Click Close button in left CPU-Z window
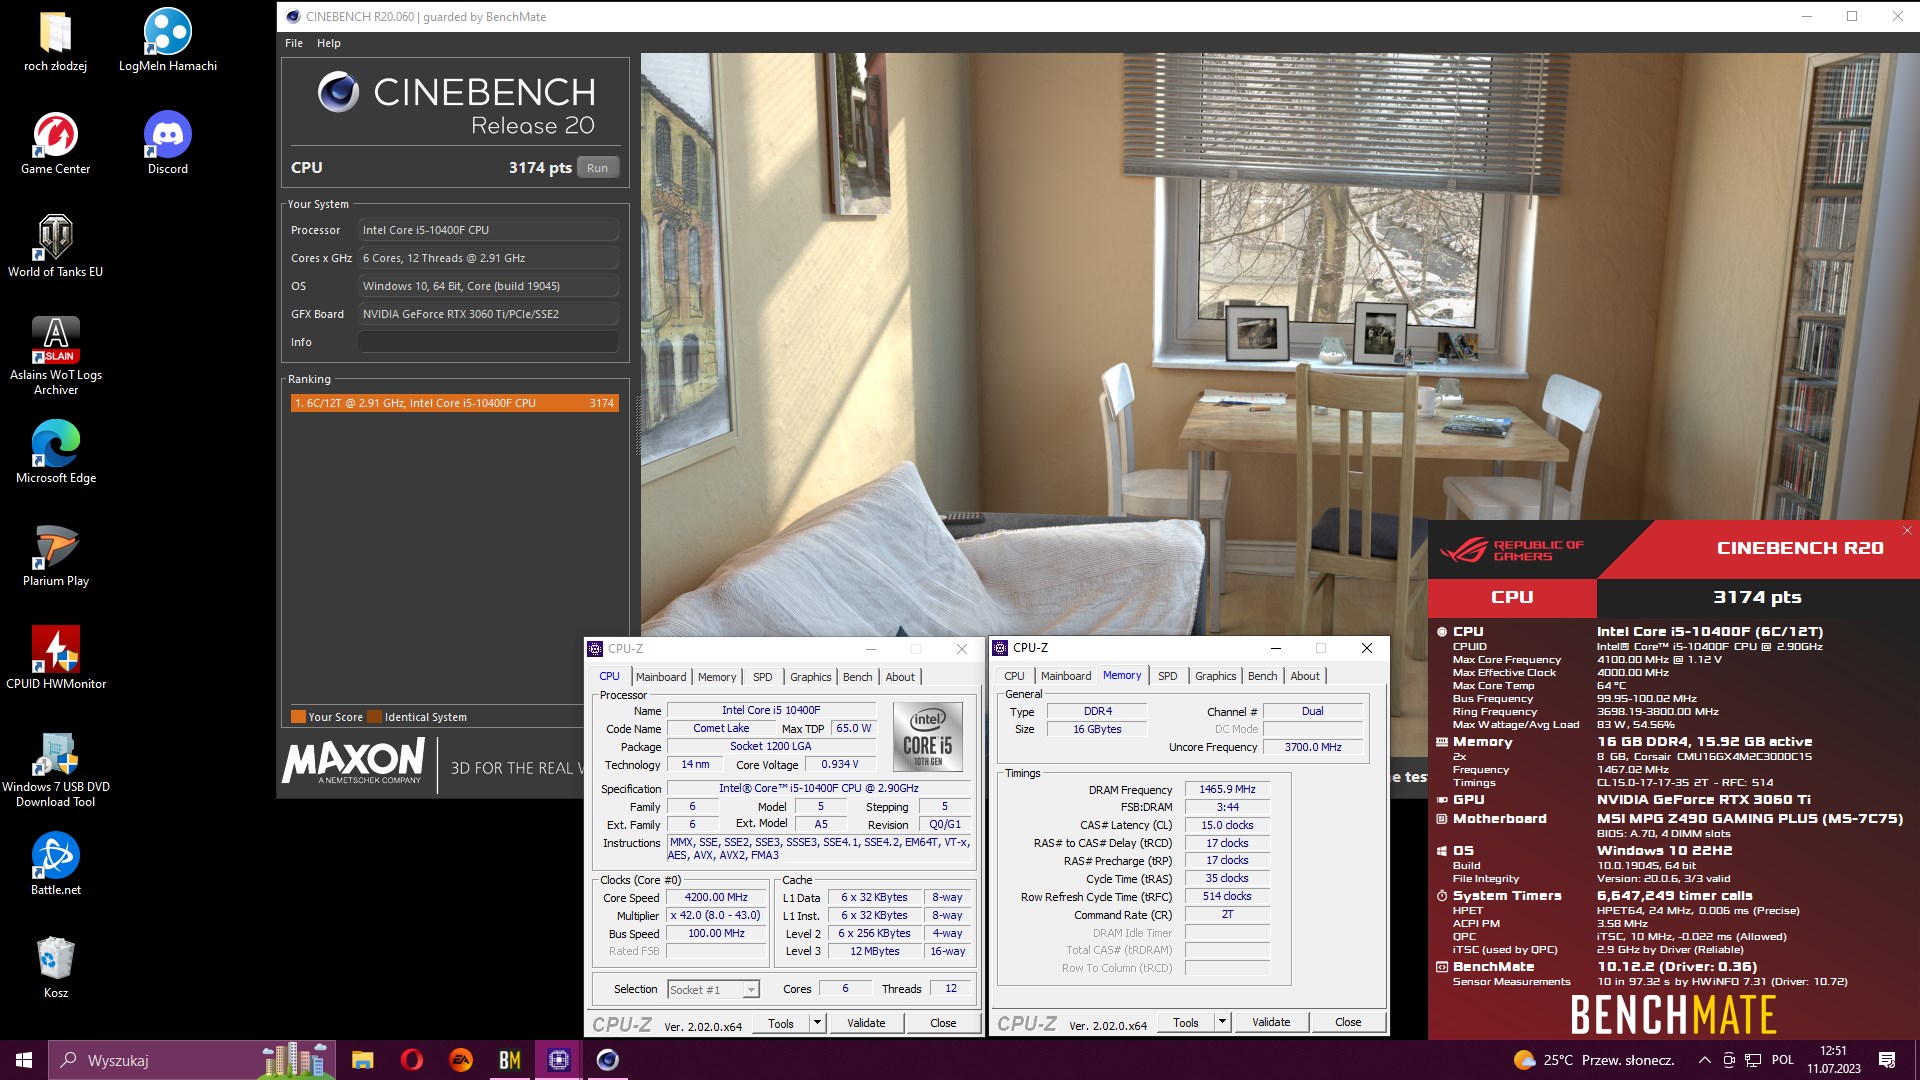1920x1080 pixels. 943,1024
